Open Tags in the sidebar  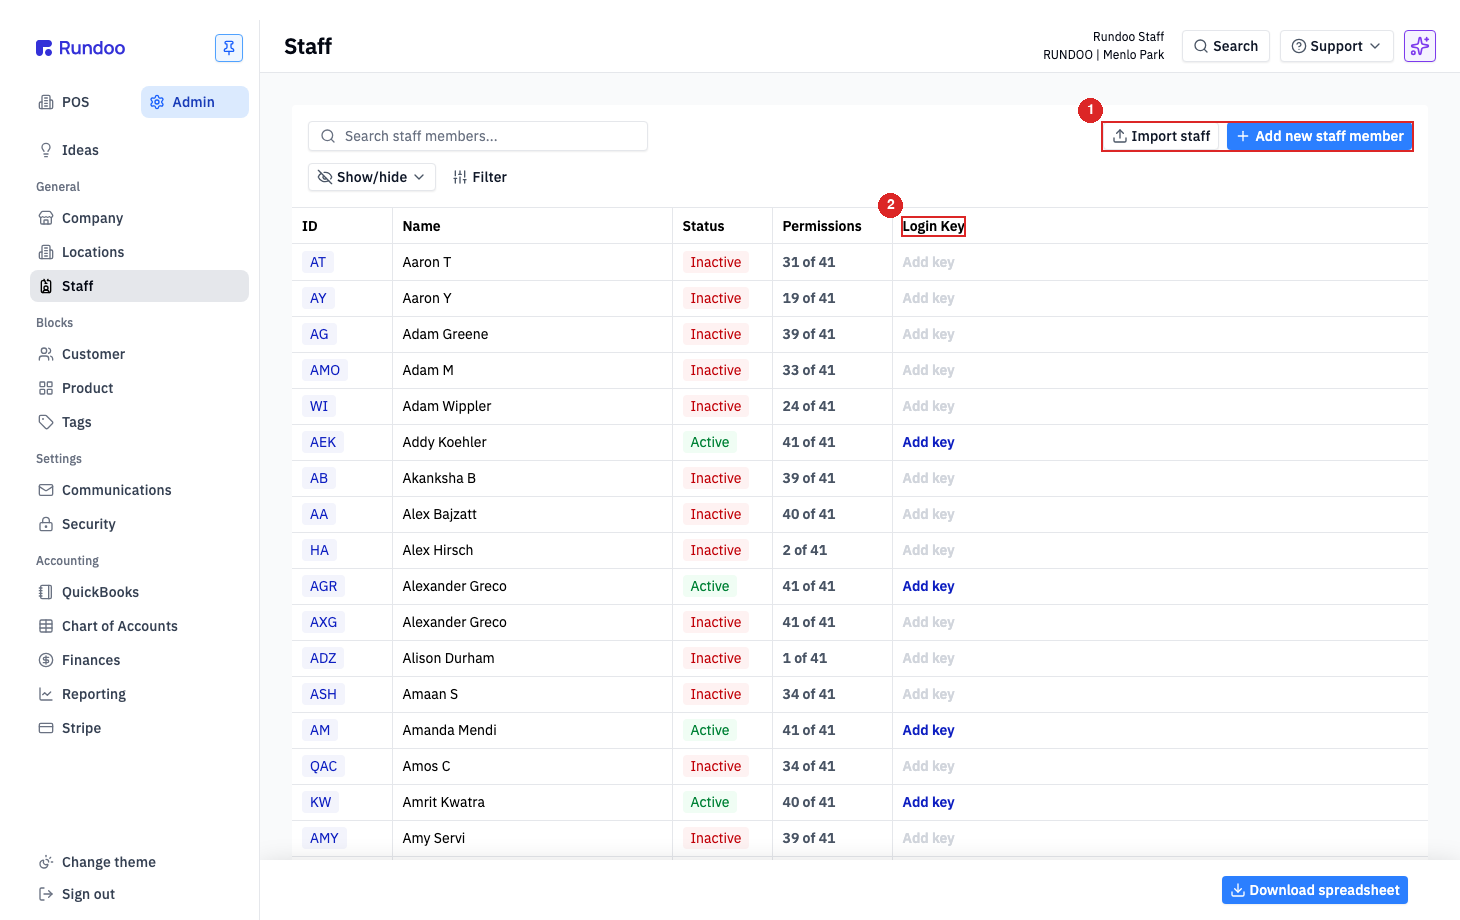(x=76, y=422)
